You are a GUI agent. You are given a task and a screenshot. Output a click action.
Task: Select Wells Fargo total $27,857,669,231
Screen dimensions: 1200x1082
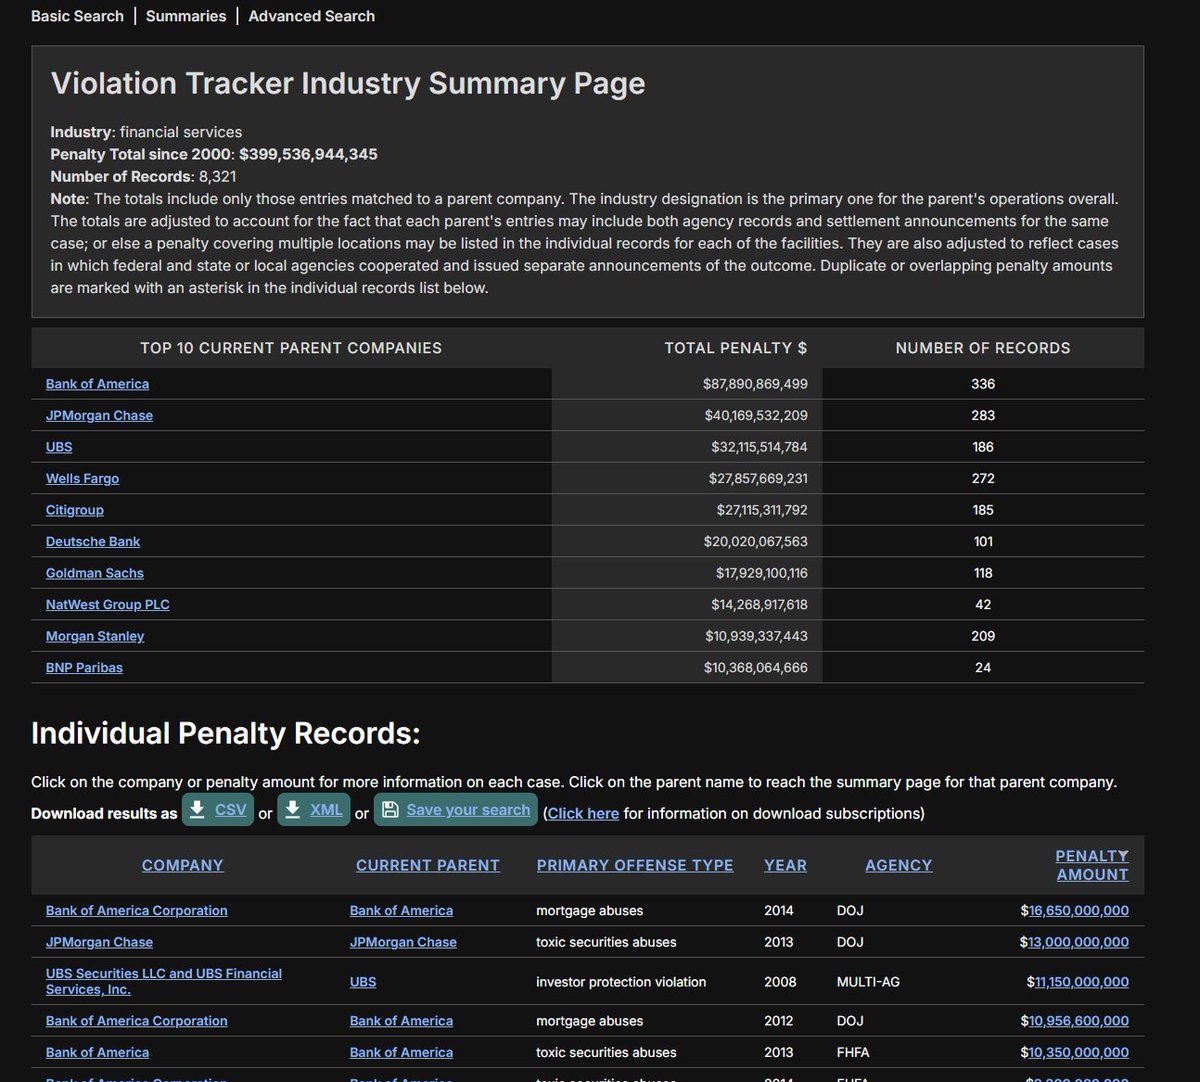click(758, 478)
